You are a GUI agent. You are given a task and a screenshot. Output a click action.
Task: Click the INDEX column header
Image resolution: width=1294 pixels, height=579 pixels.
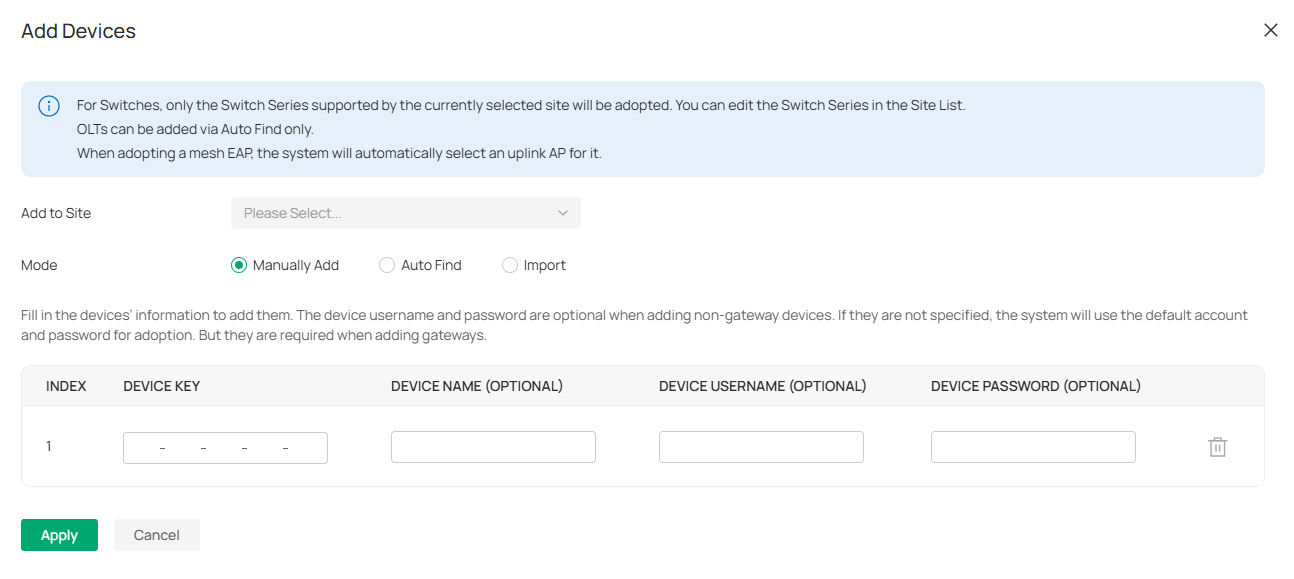(66, 385)
